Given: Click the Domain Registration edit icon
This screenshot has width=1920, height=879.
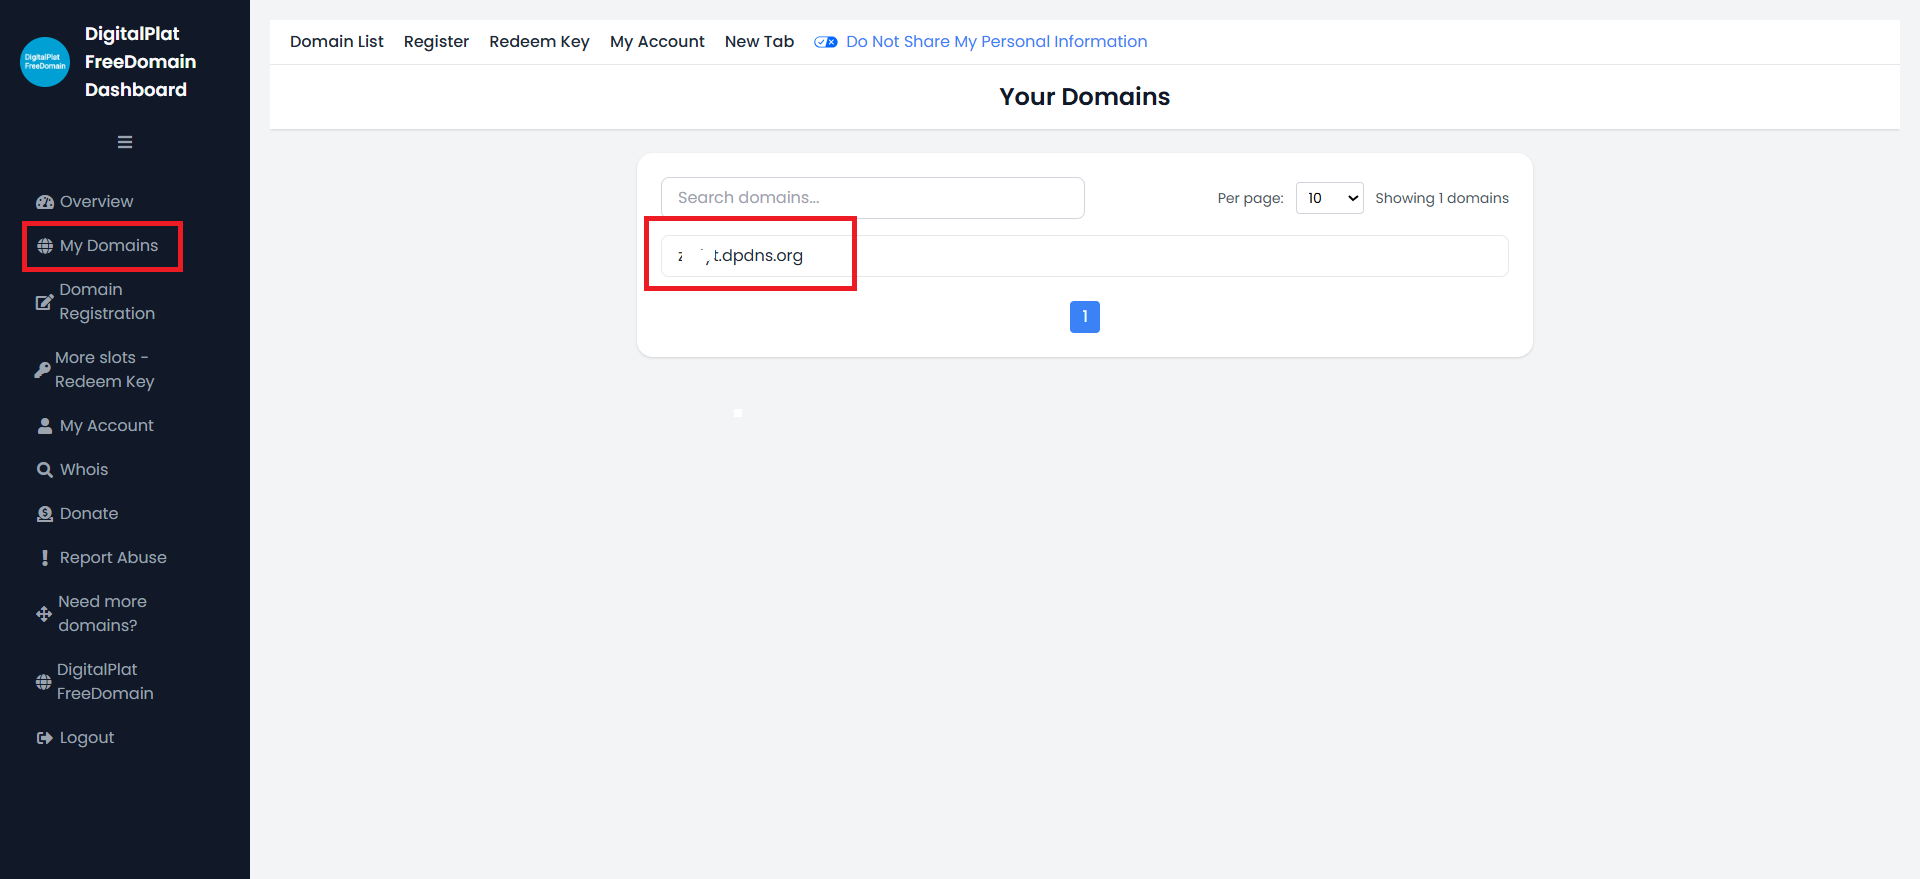Looking at the screenshot, I should click(x=44, y=302).
